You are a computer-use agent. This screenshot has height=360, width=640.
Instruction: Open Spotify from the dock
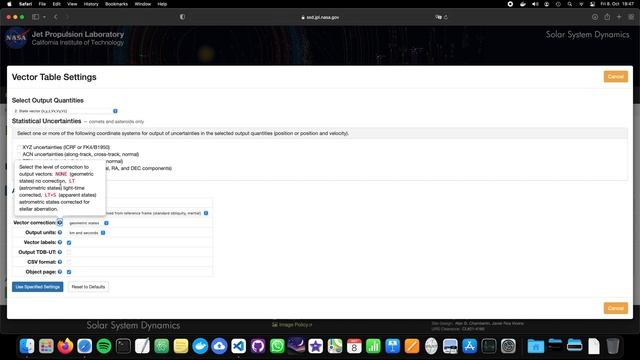(x=104, y=346)
